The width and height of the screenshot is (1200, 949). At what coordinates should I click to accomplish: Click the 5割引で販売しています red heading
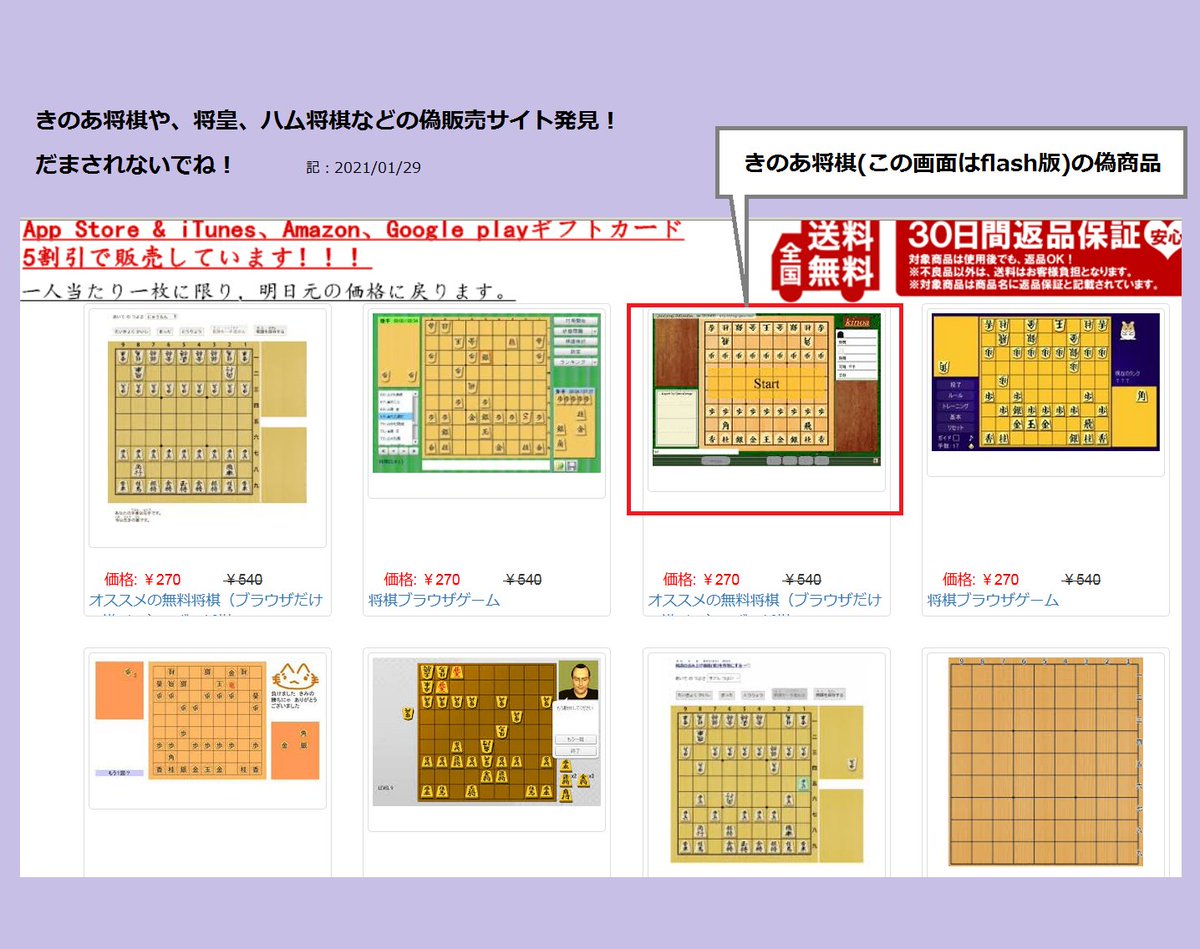click(196, 260)
